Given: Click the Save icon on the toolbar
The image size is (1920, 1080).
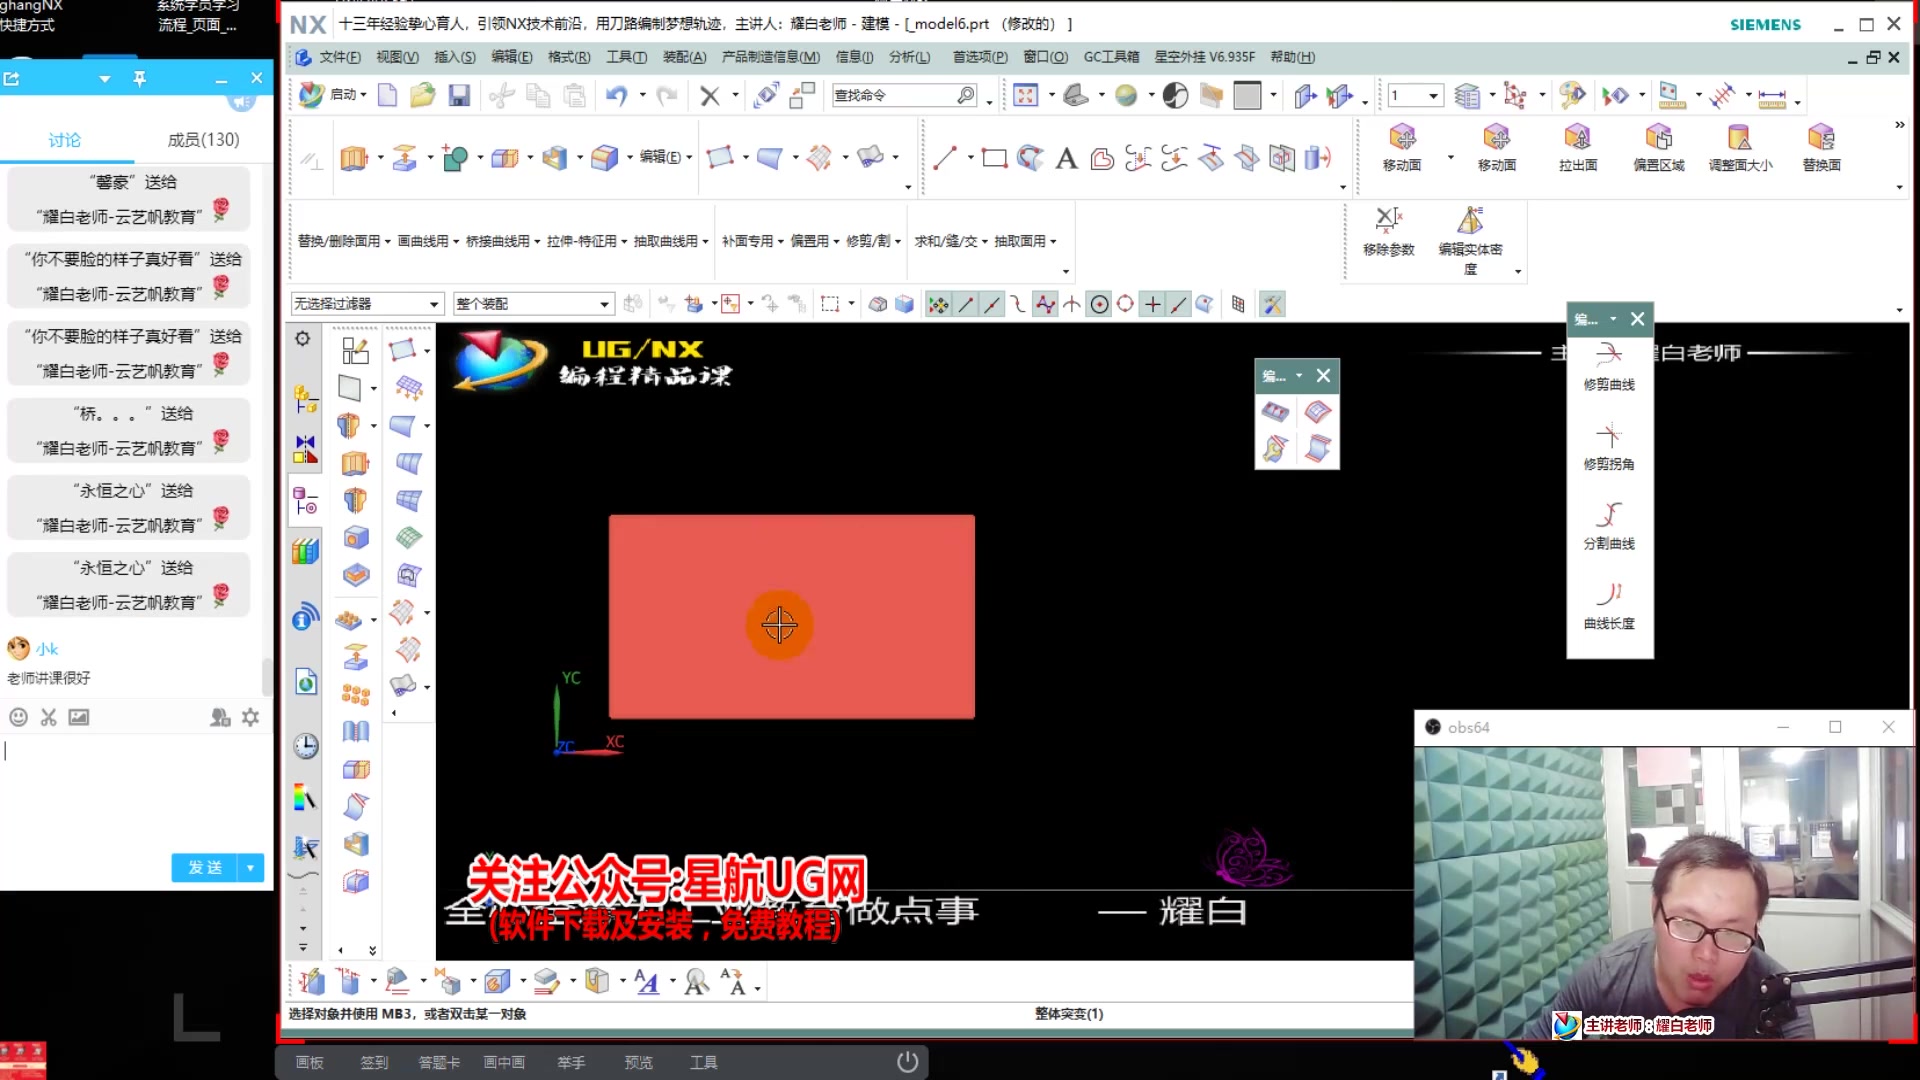Looking at the screenshot, I should [459, 95].
